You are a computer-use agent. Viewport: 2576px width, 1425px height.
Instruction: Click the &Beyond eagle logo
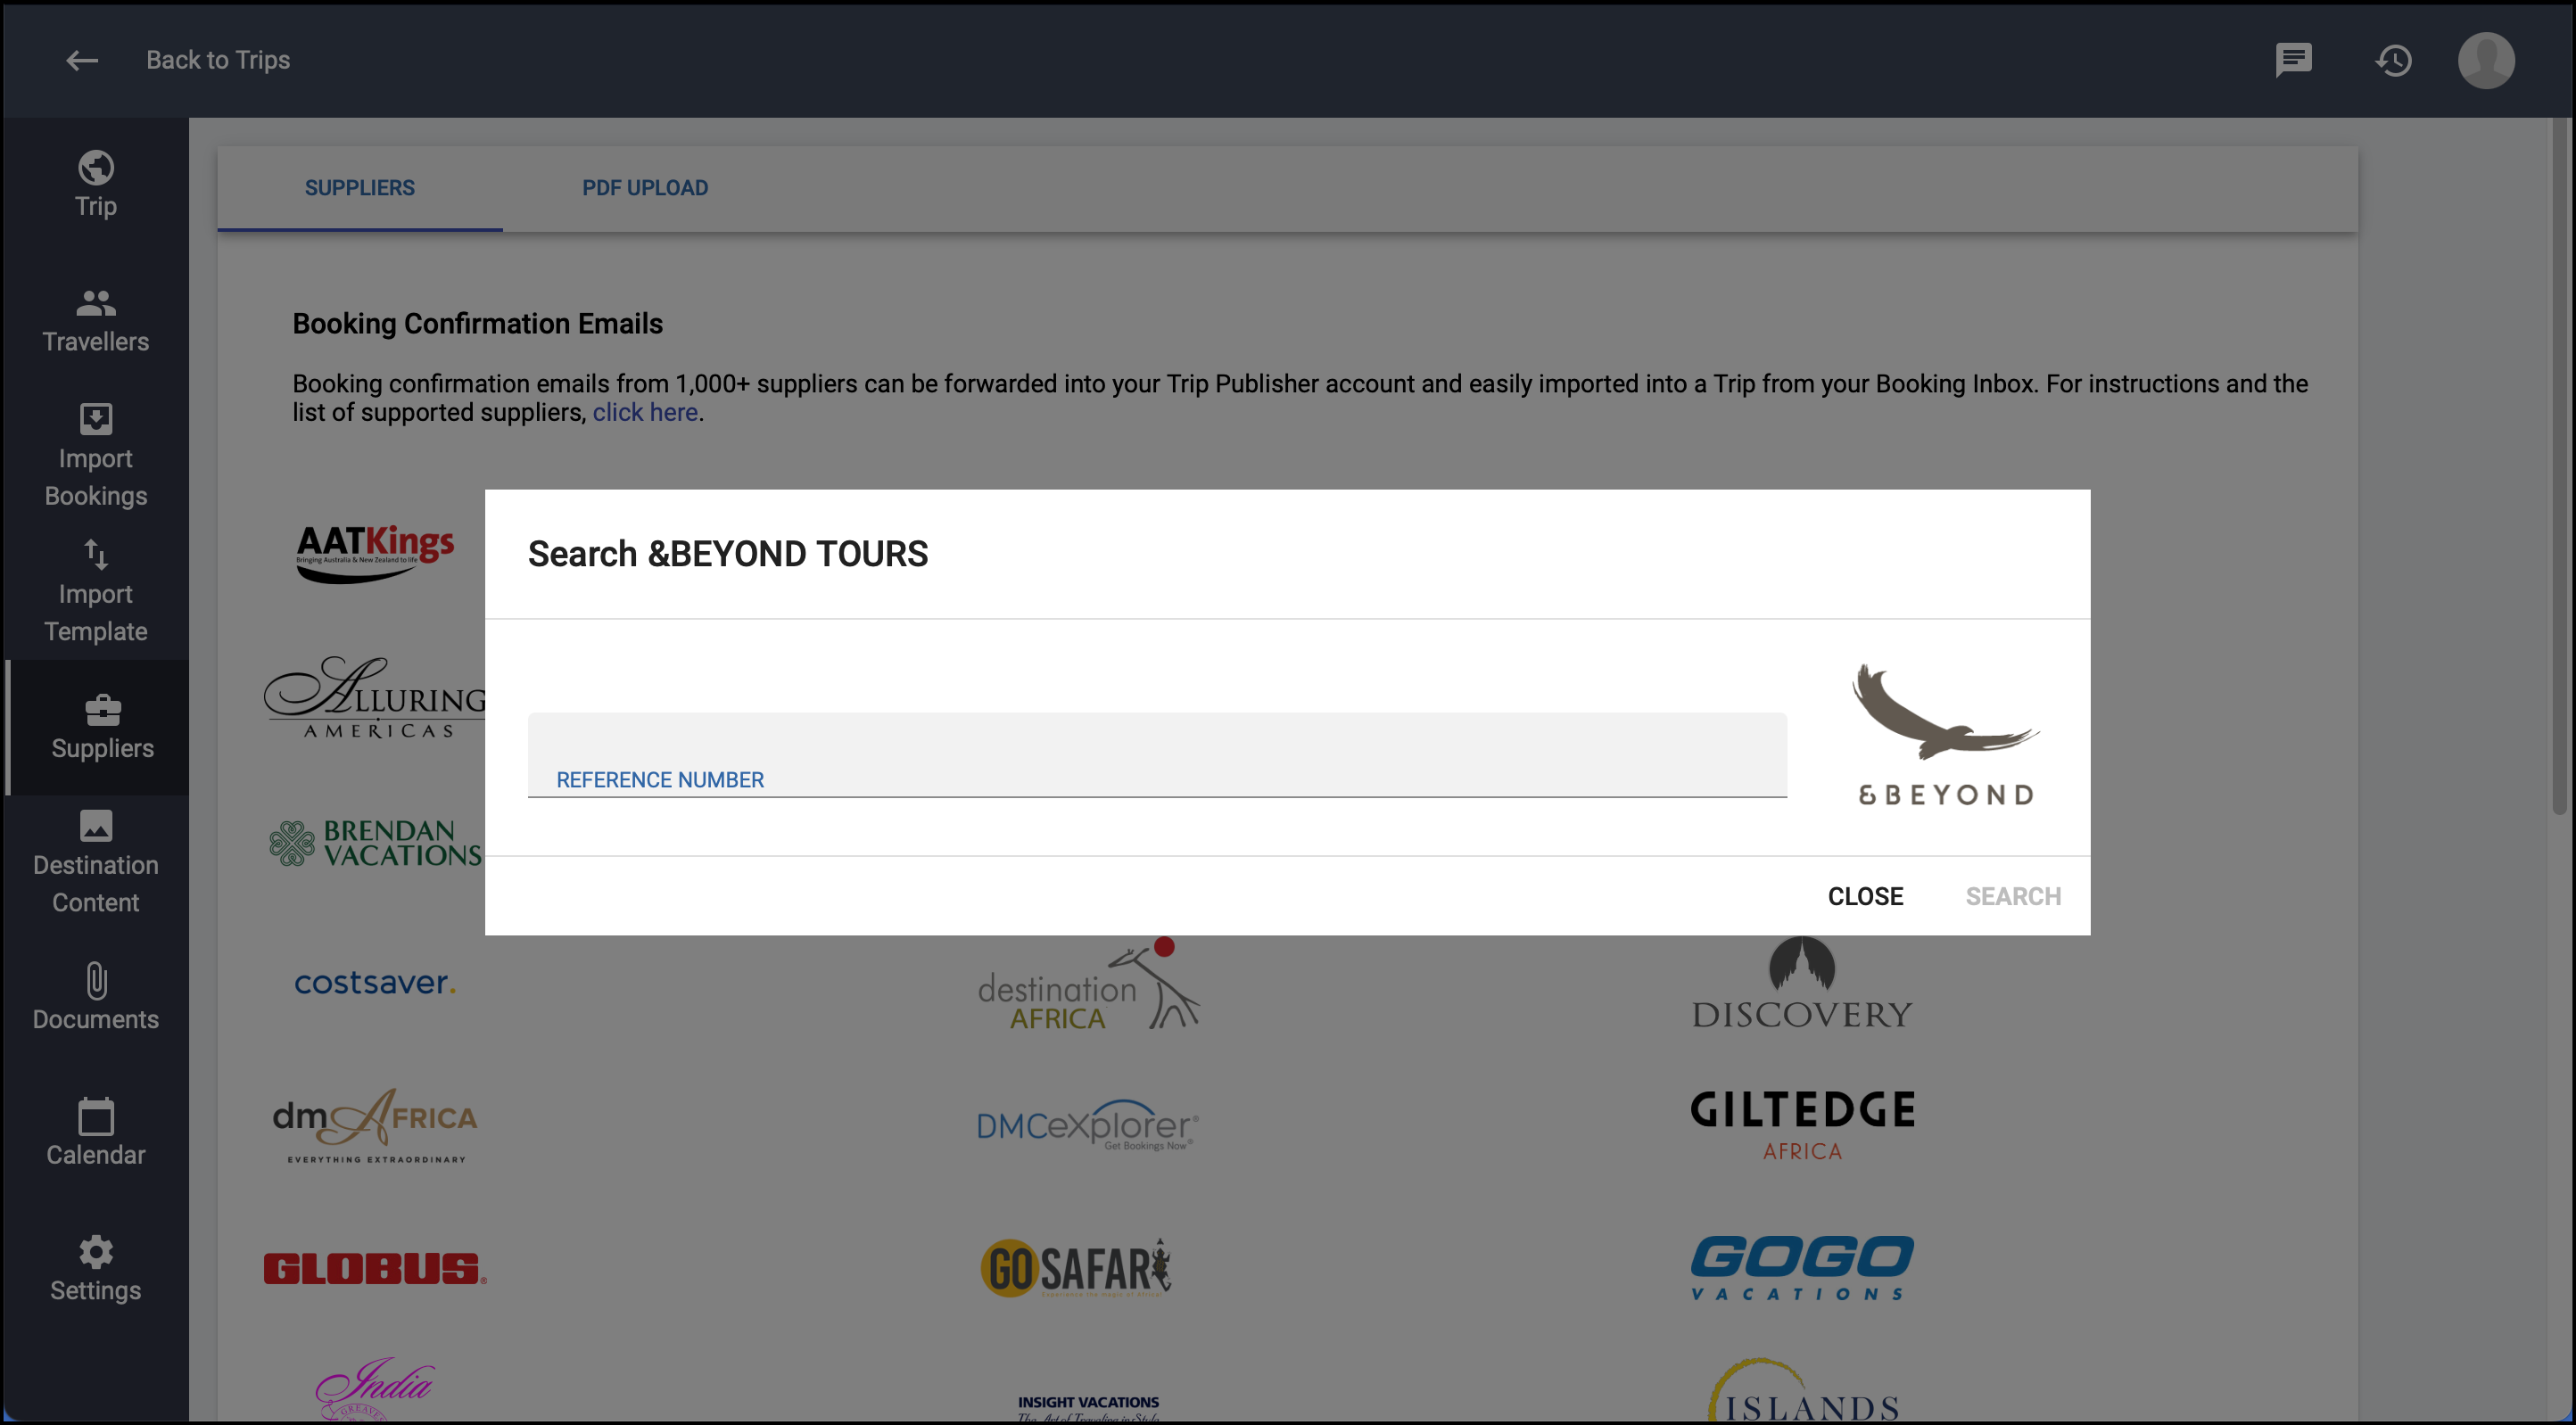[x=1945, y=735]
